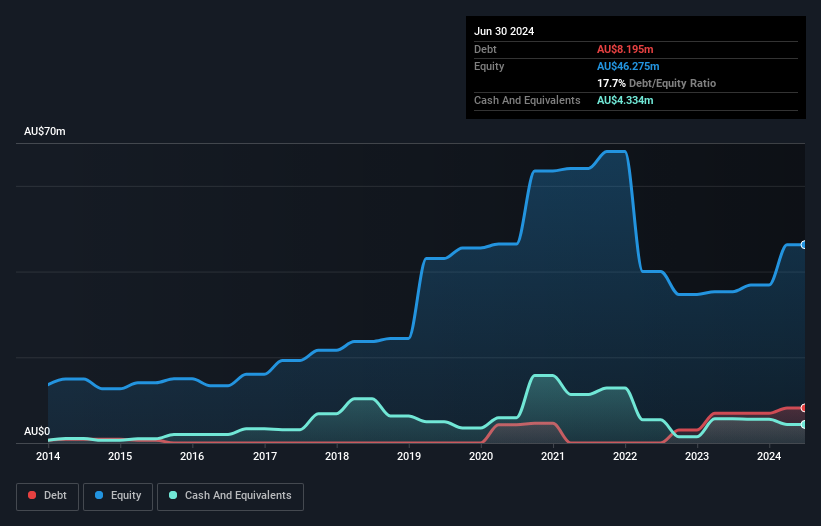
Task: Click the AU$4.334m cash value
Action: [x=625, y=100]
